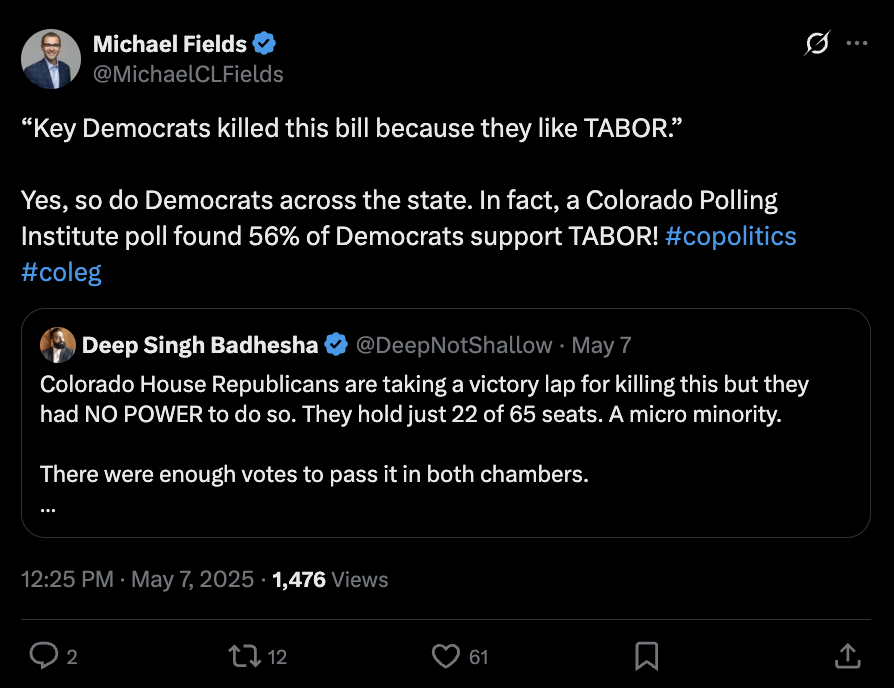The height and width of the screenshot is (688, 894).
Task: Click Deep Singh Badhesha's verified badge
Action: click(336, 345)
